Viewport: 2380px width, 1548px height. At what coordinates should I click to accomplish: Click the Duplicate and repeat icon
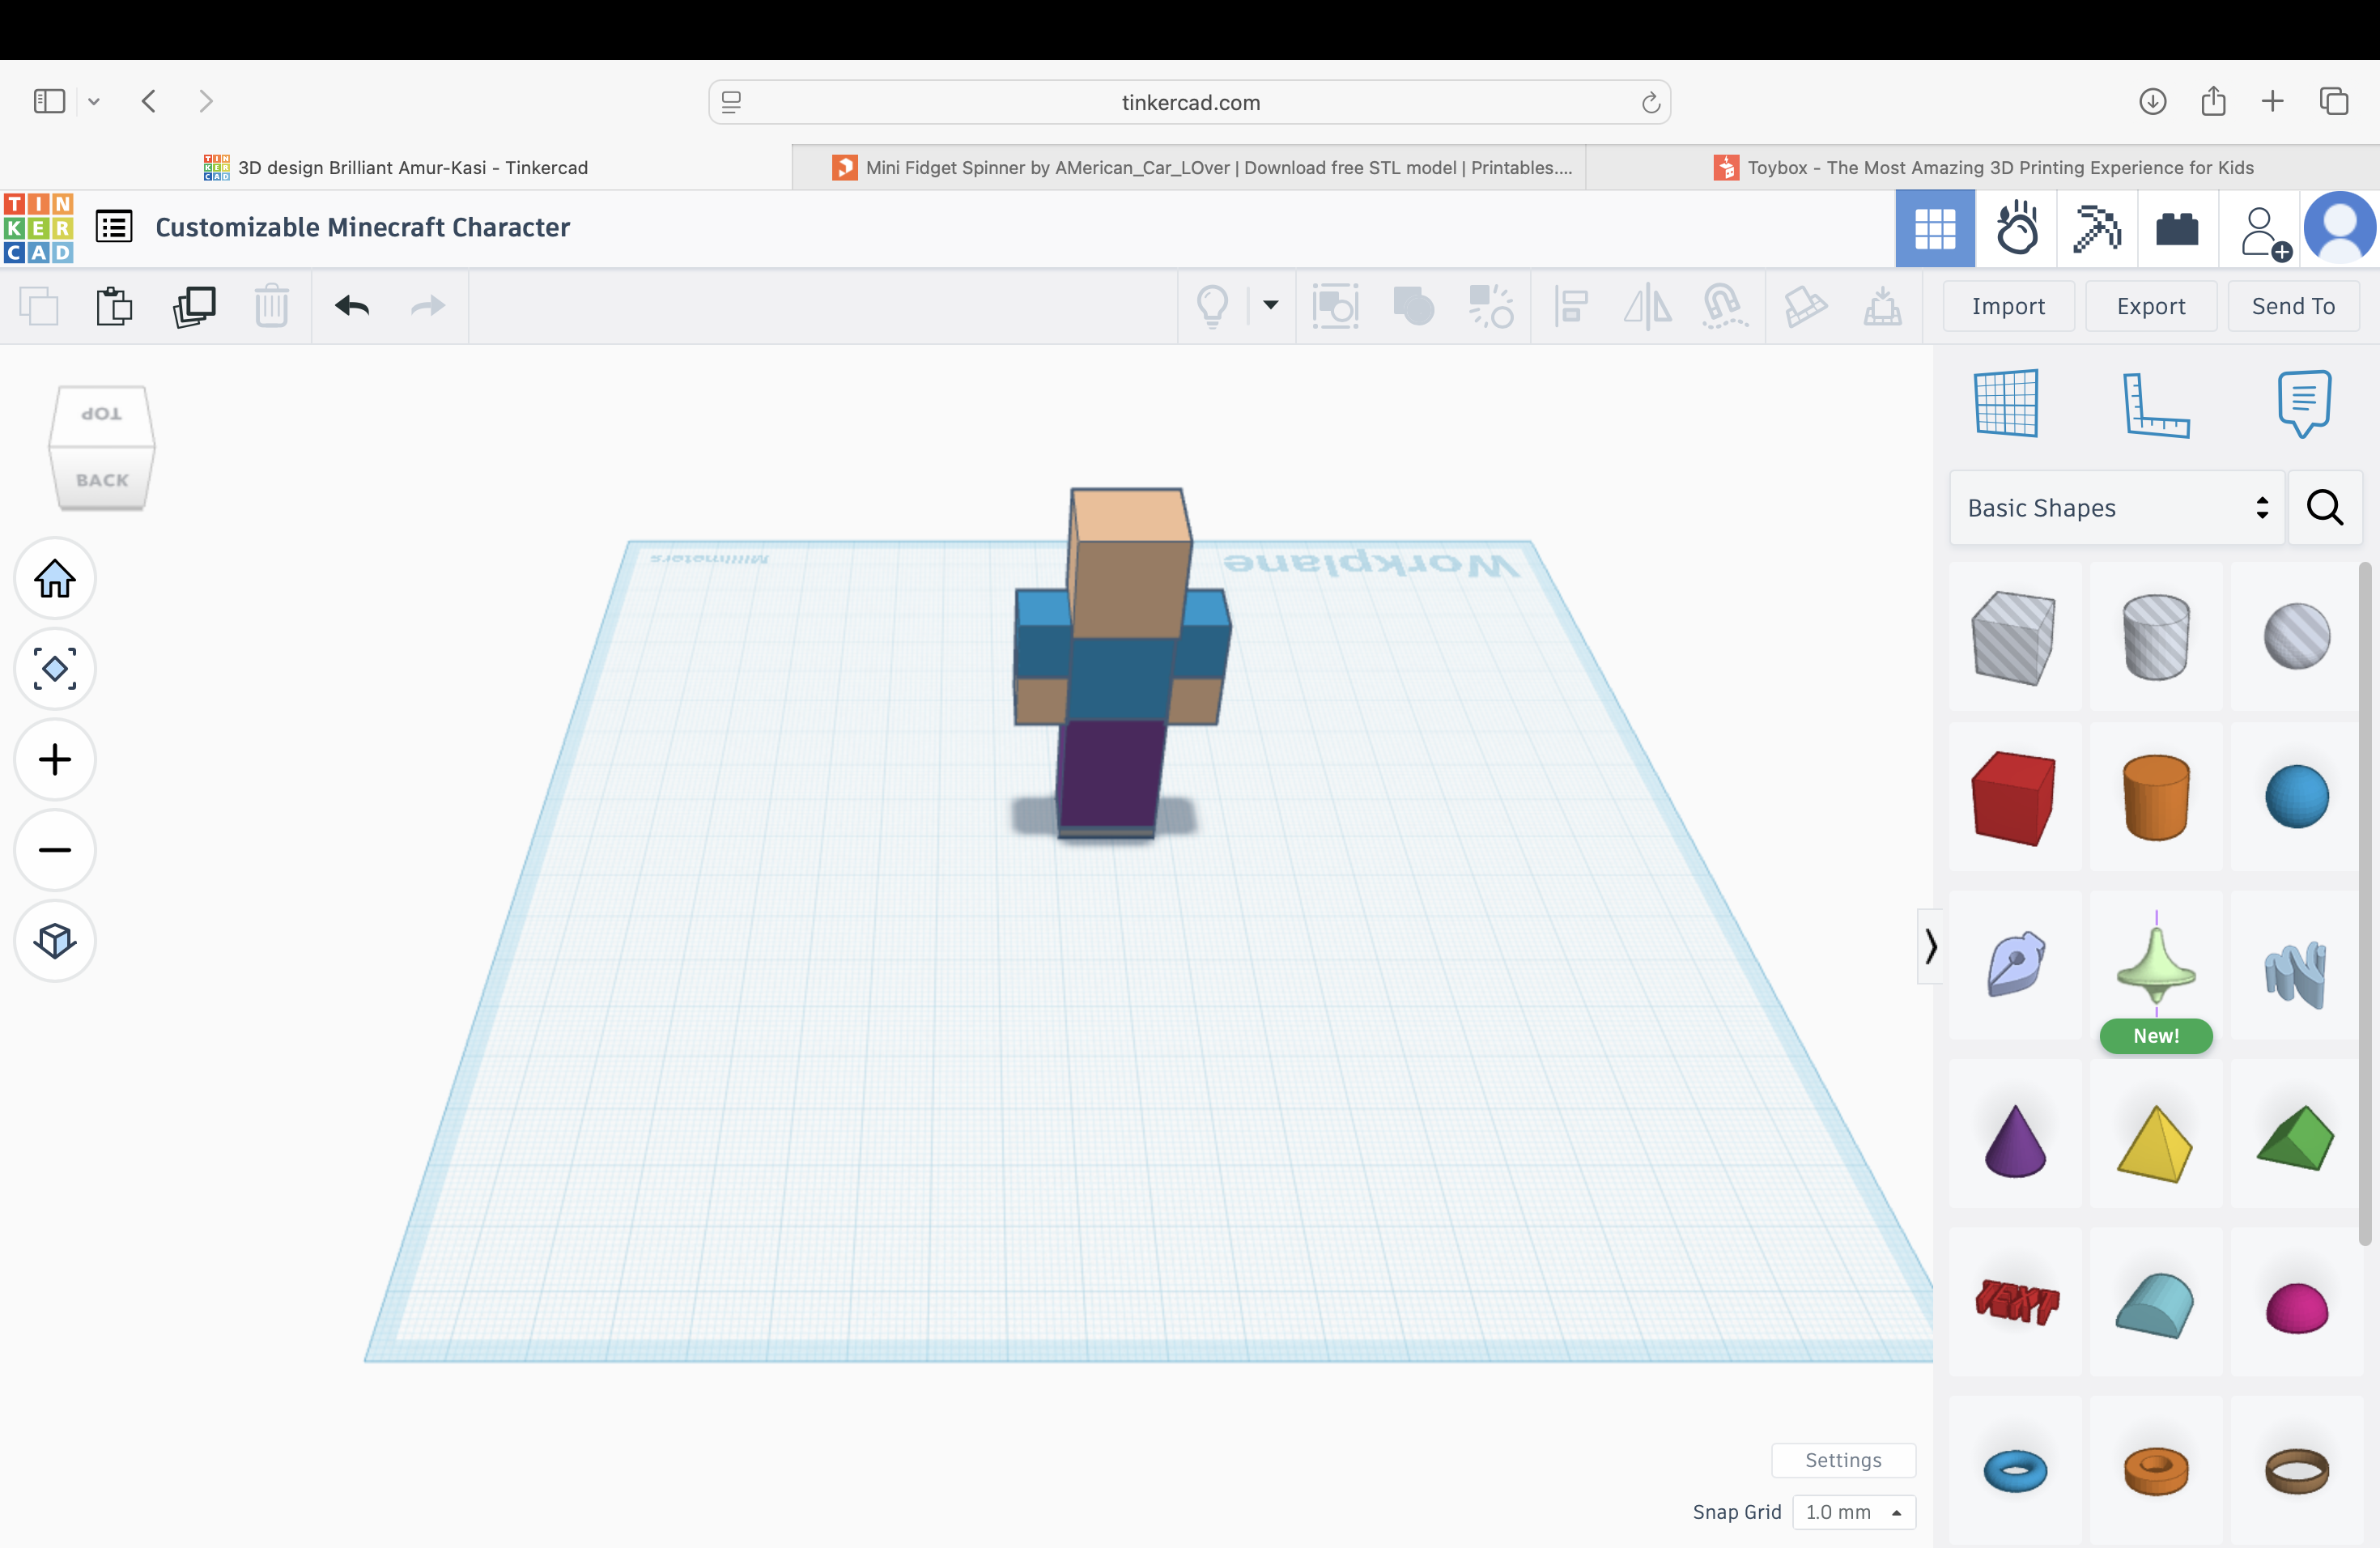194,306
